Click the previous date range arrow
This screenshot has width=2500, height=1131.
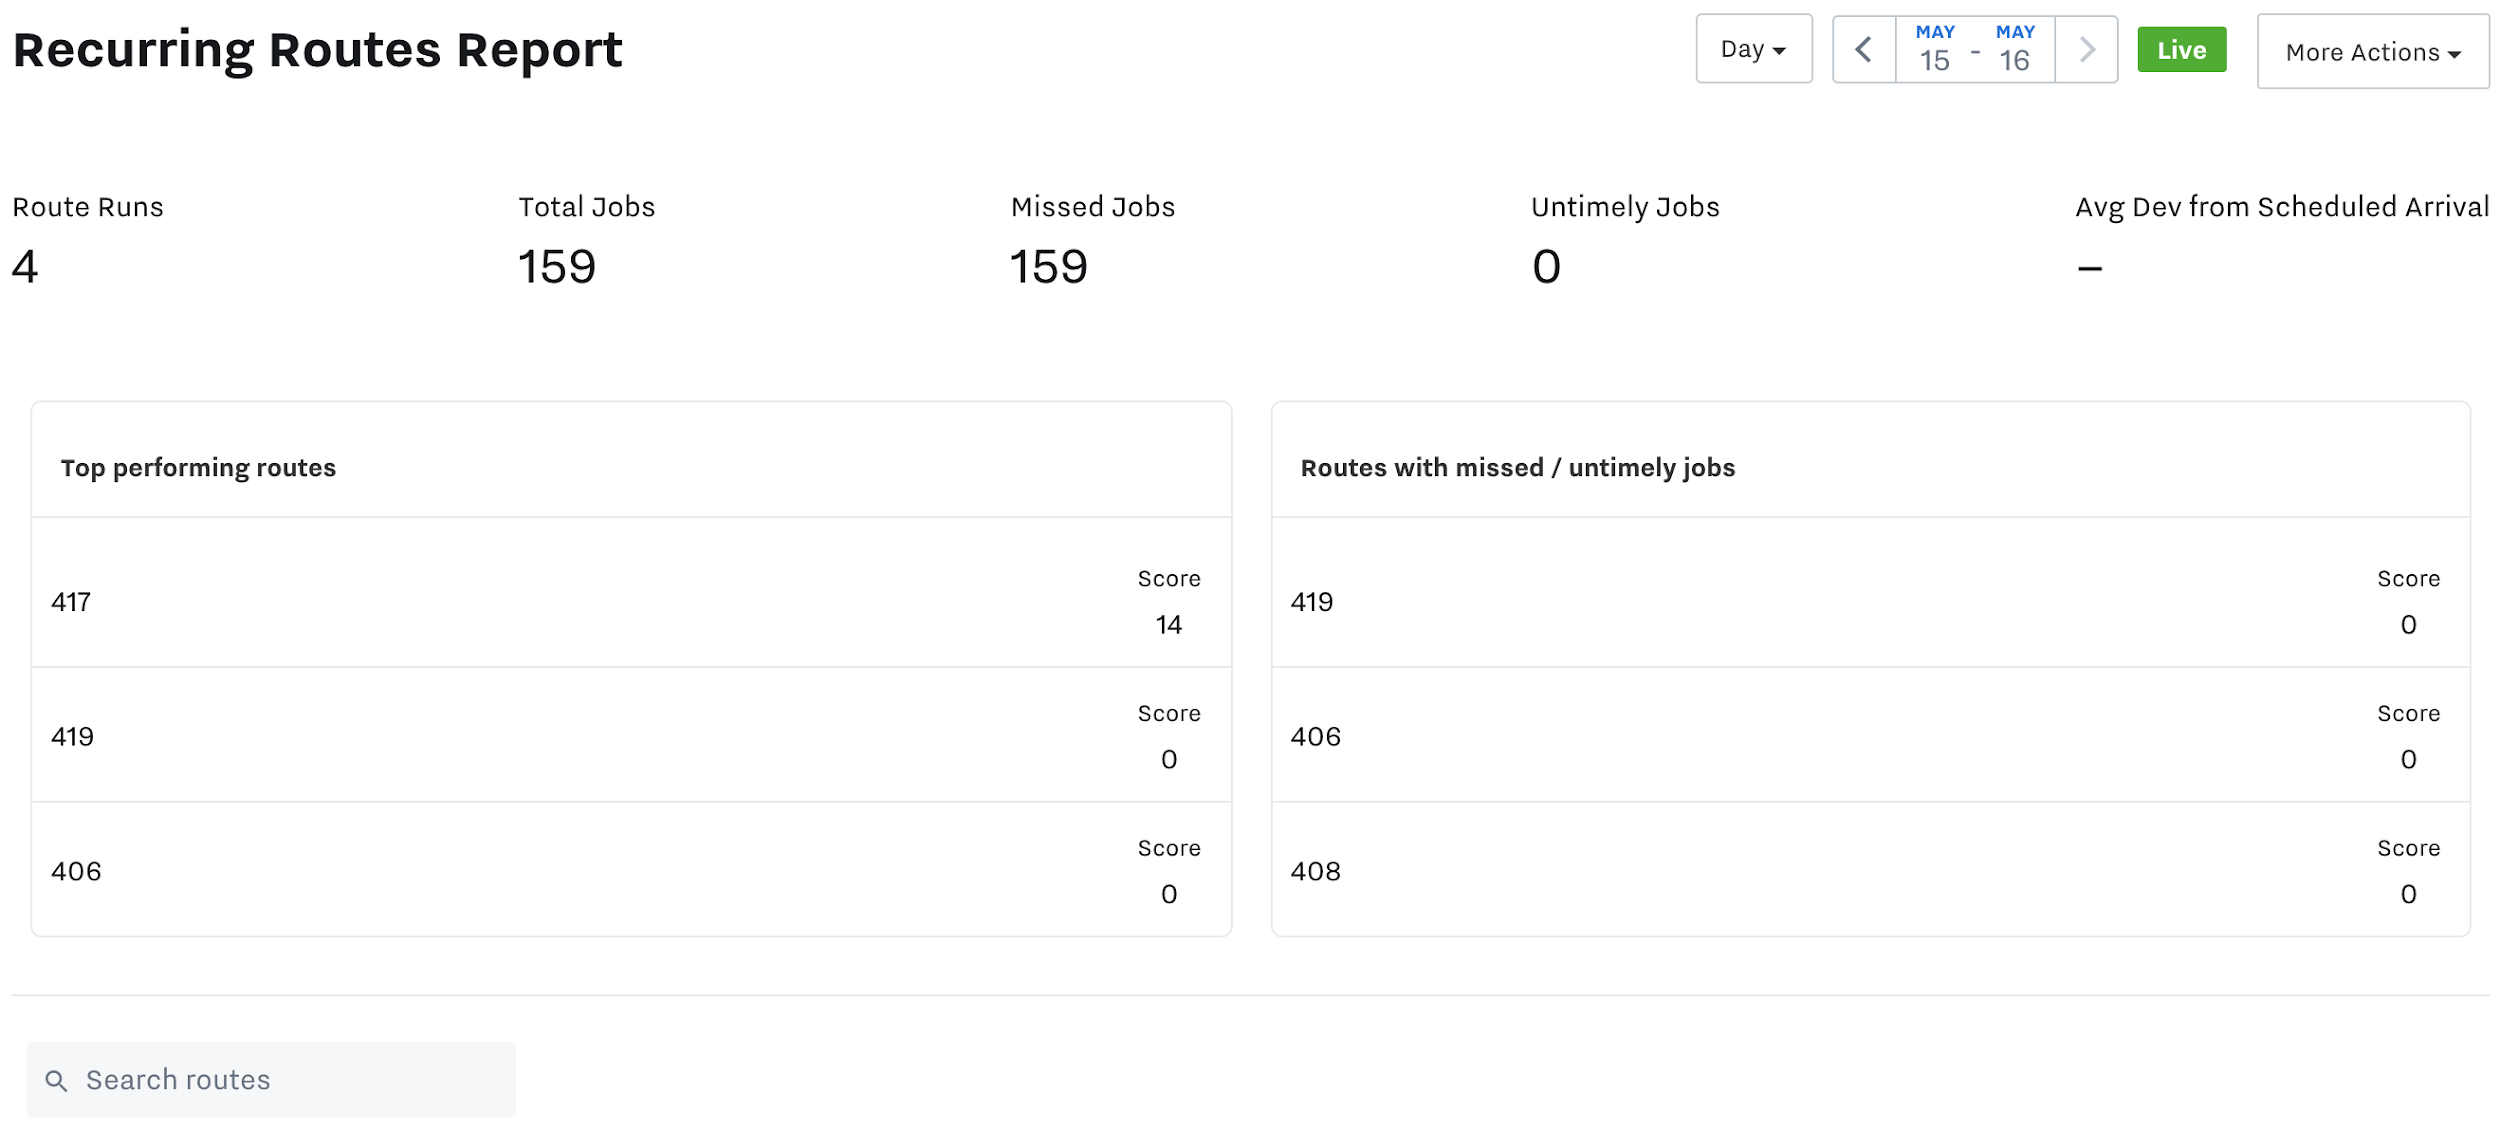(x=1863, y=50)
